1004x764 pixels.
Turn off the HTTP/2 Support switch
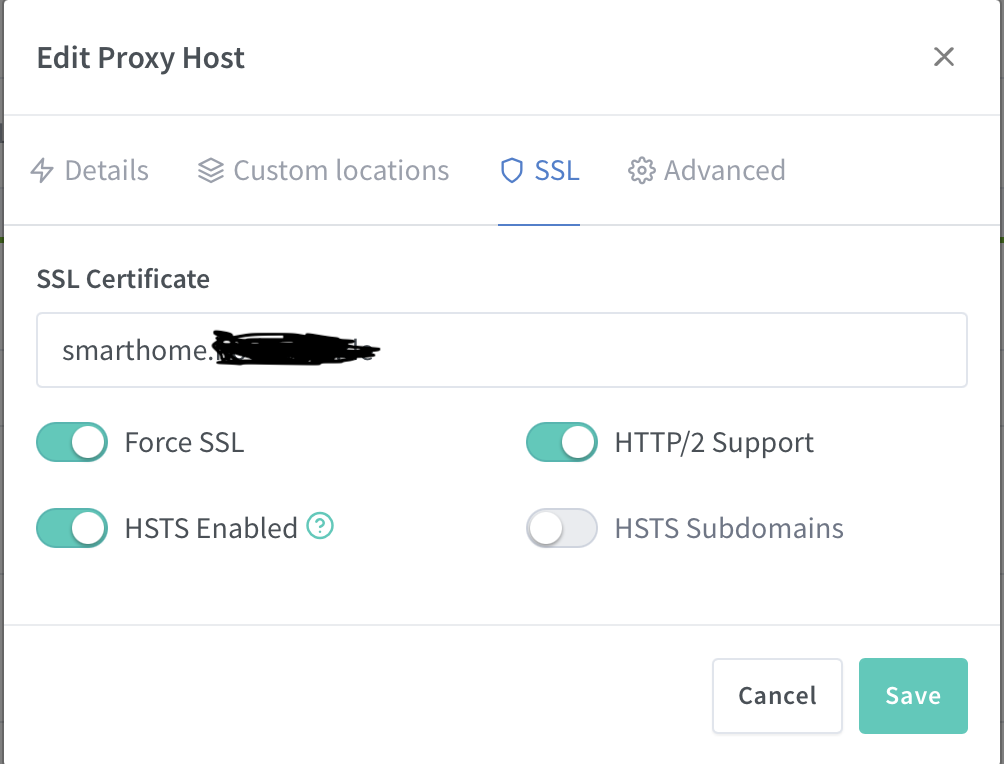[x=562, y=442]
